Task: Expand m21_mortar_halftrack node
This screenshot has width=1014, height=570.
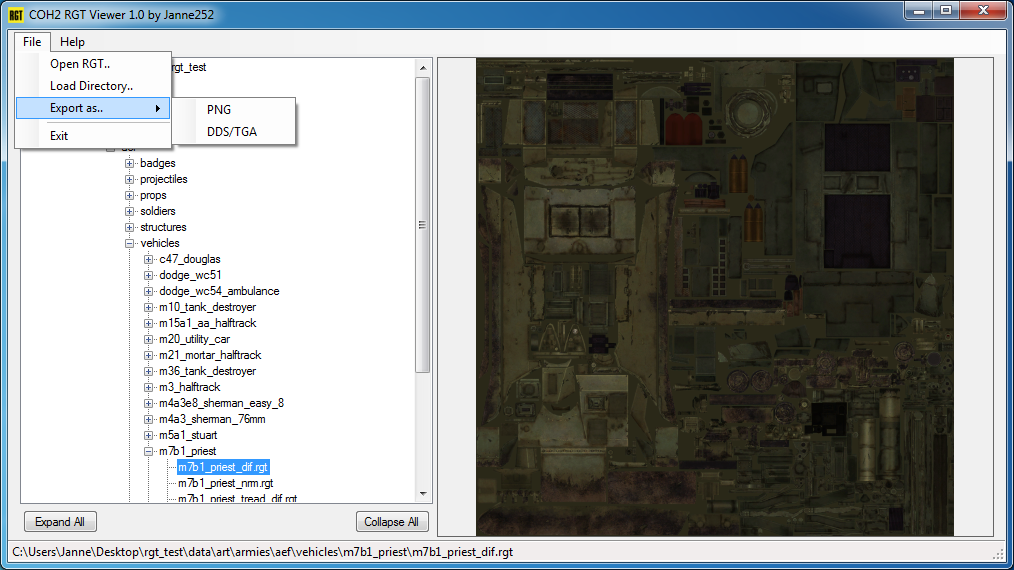Action: pyautogui.click(x=148, y=355)
